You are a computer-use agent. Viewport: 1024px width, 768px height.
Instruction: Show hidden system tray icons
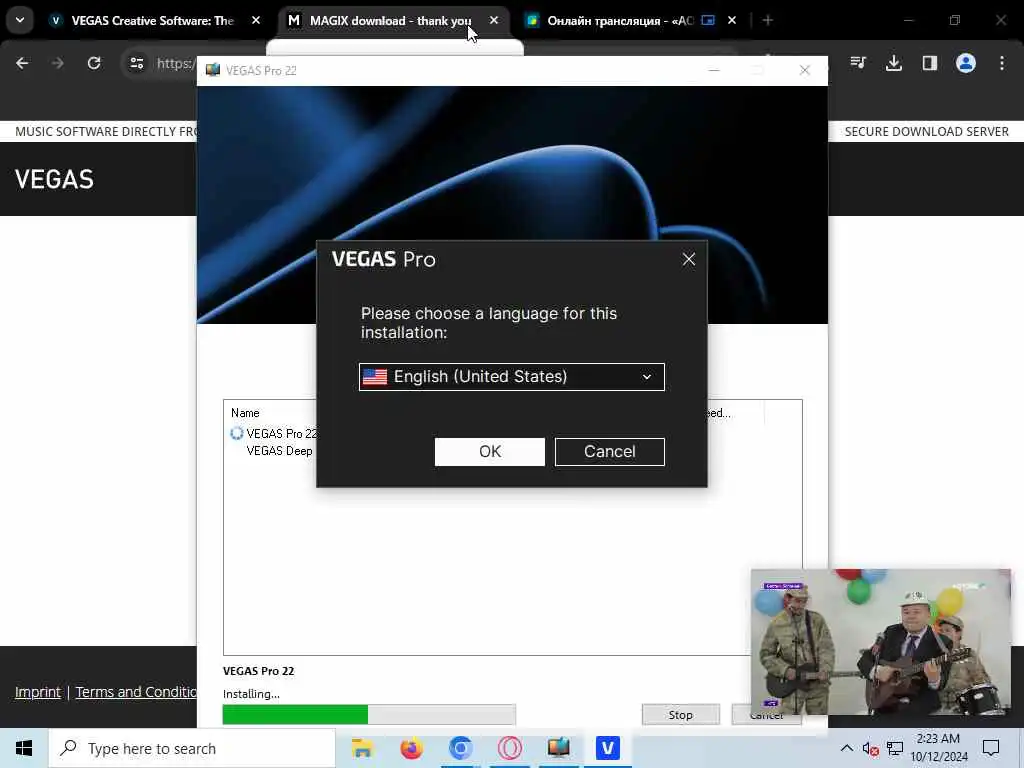(846, 748)
